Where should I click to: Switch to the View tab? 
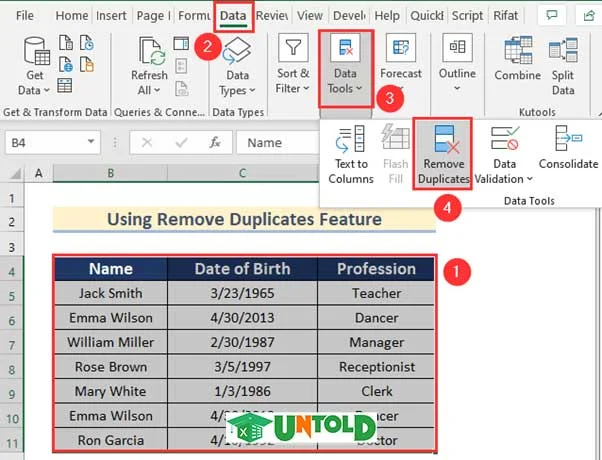[310, 15]
